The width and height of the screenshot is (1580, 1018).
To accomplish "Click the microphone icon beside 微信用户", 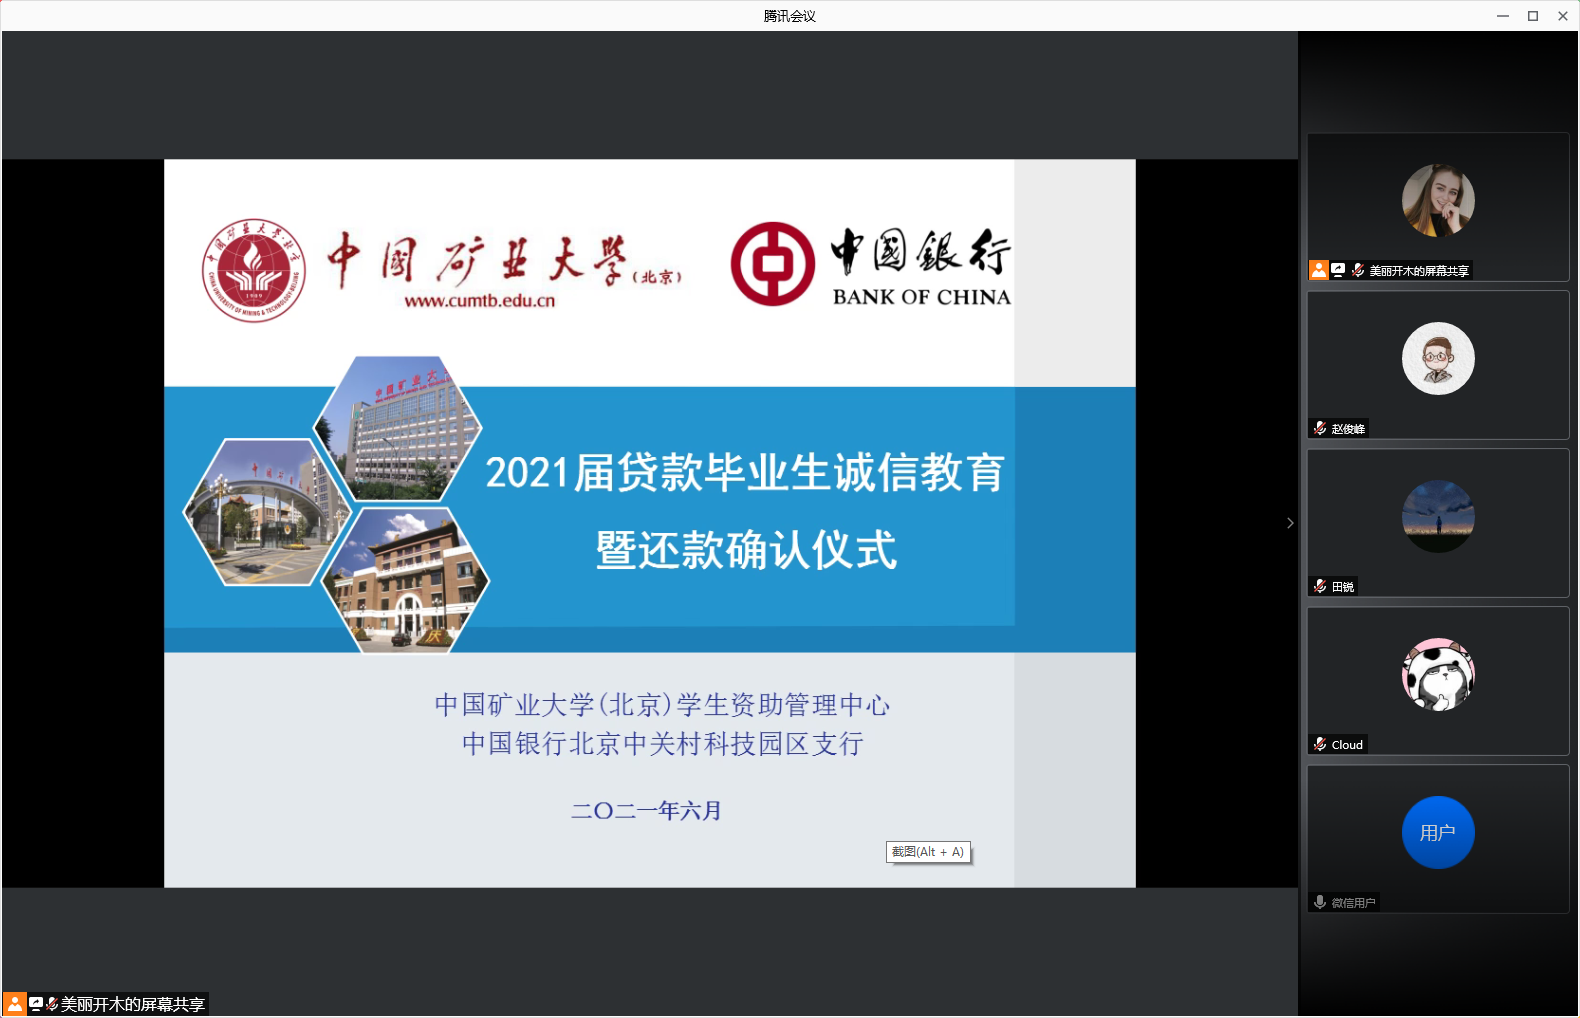I will coord(1320,902).
